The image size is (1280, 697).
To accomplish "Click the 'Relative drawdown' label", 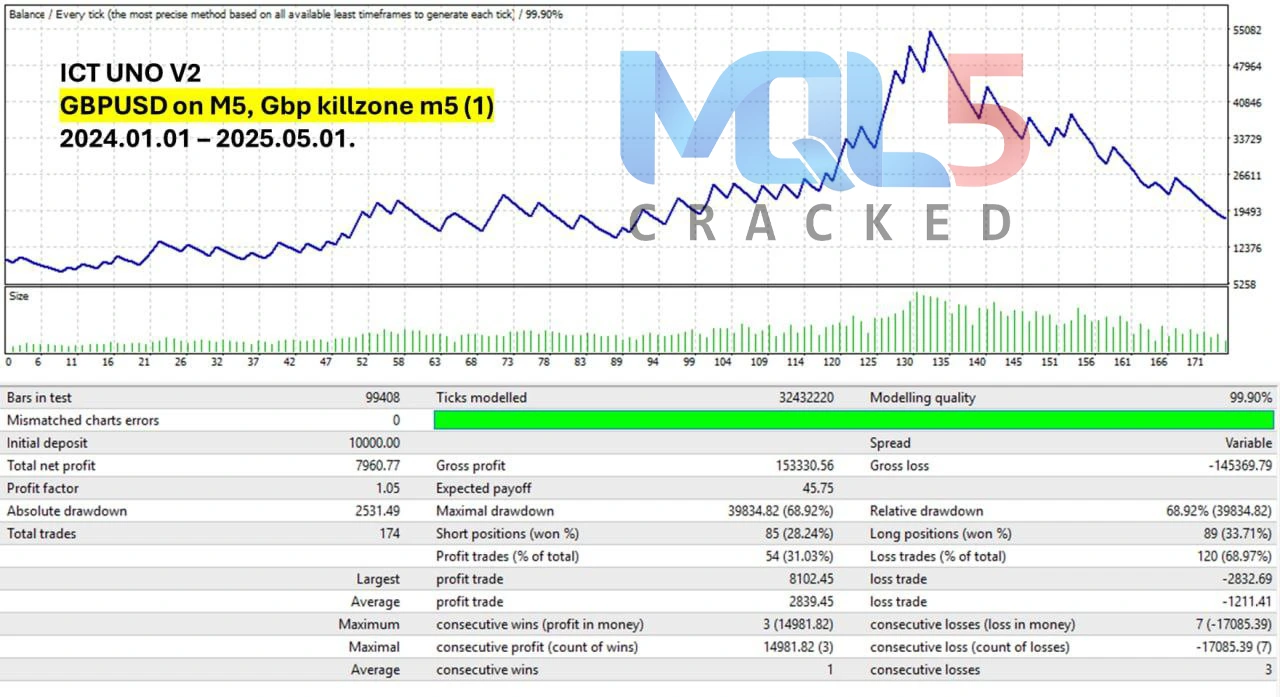I will tap(926, 511).
